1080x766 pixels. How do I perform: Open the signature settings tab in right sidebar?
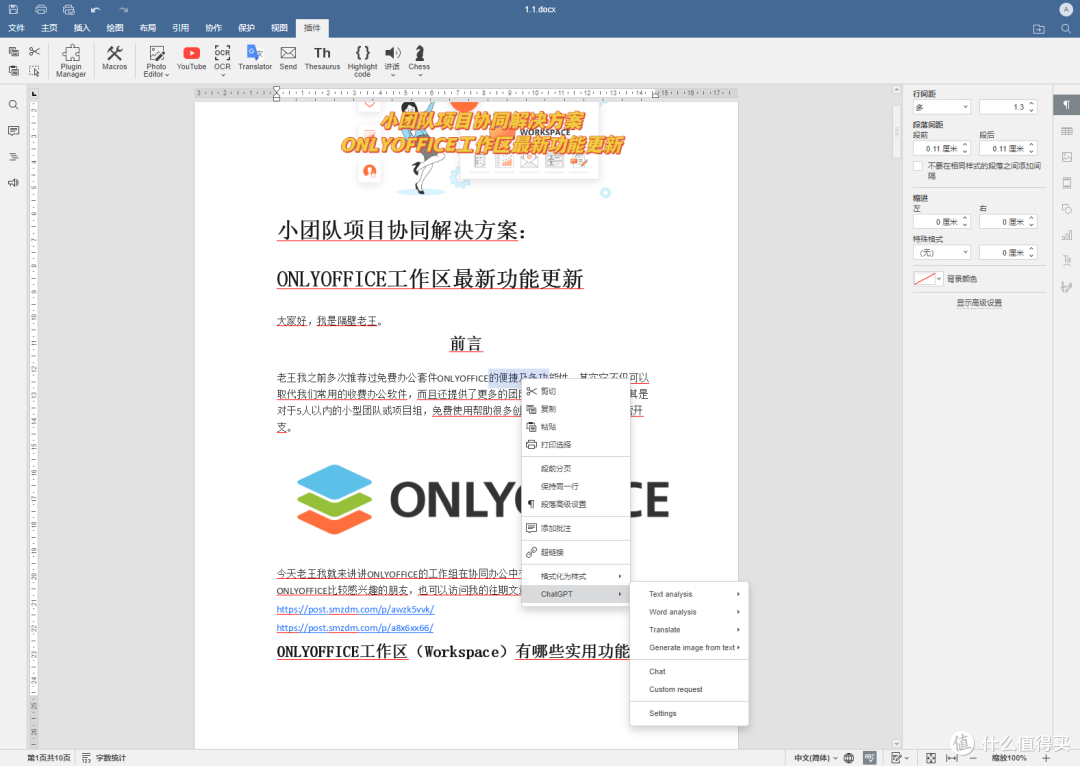click(1066, 287)
